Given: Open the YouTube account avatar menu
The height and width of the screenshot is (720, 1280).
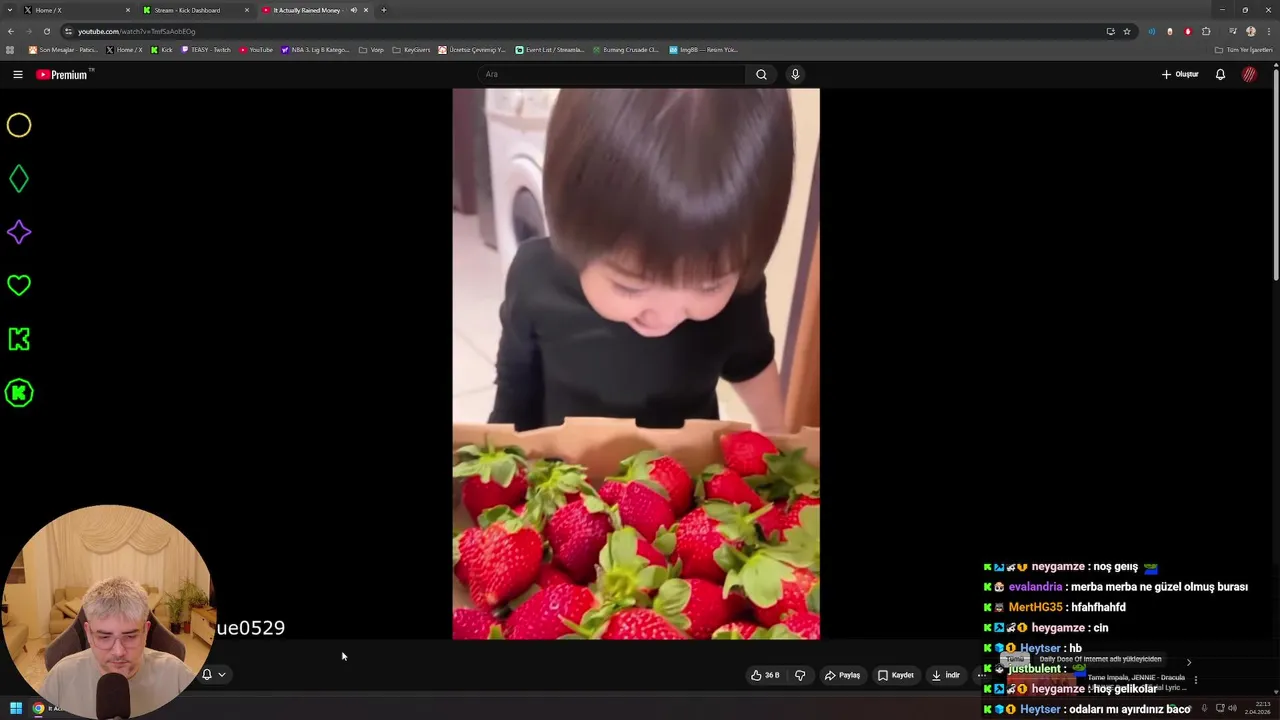Looking at the screenshot, I should (1249, 74).
